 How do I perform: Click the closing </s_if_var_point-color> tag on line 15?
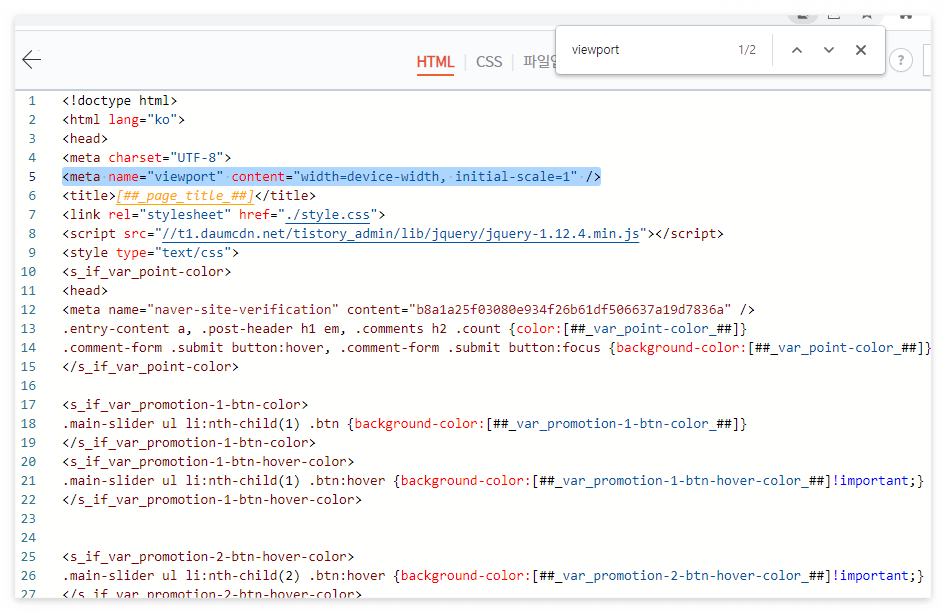click(x=150, y=367)
